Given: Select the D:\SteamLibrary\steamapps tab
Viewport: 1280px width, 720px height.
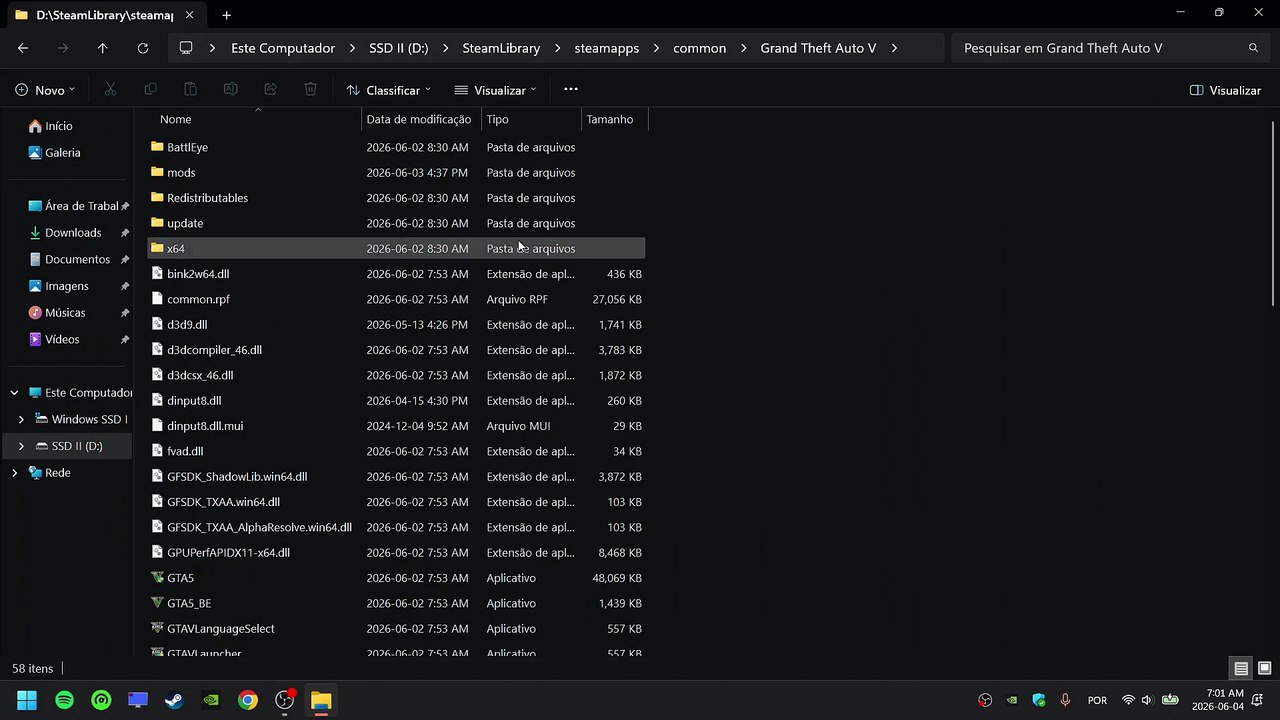Looking at the screenshot, I should click(x=105, y=15).
